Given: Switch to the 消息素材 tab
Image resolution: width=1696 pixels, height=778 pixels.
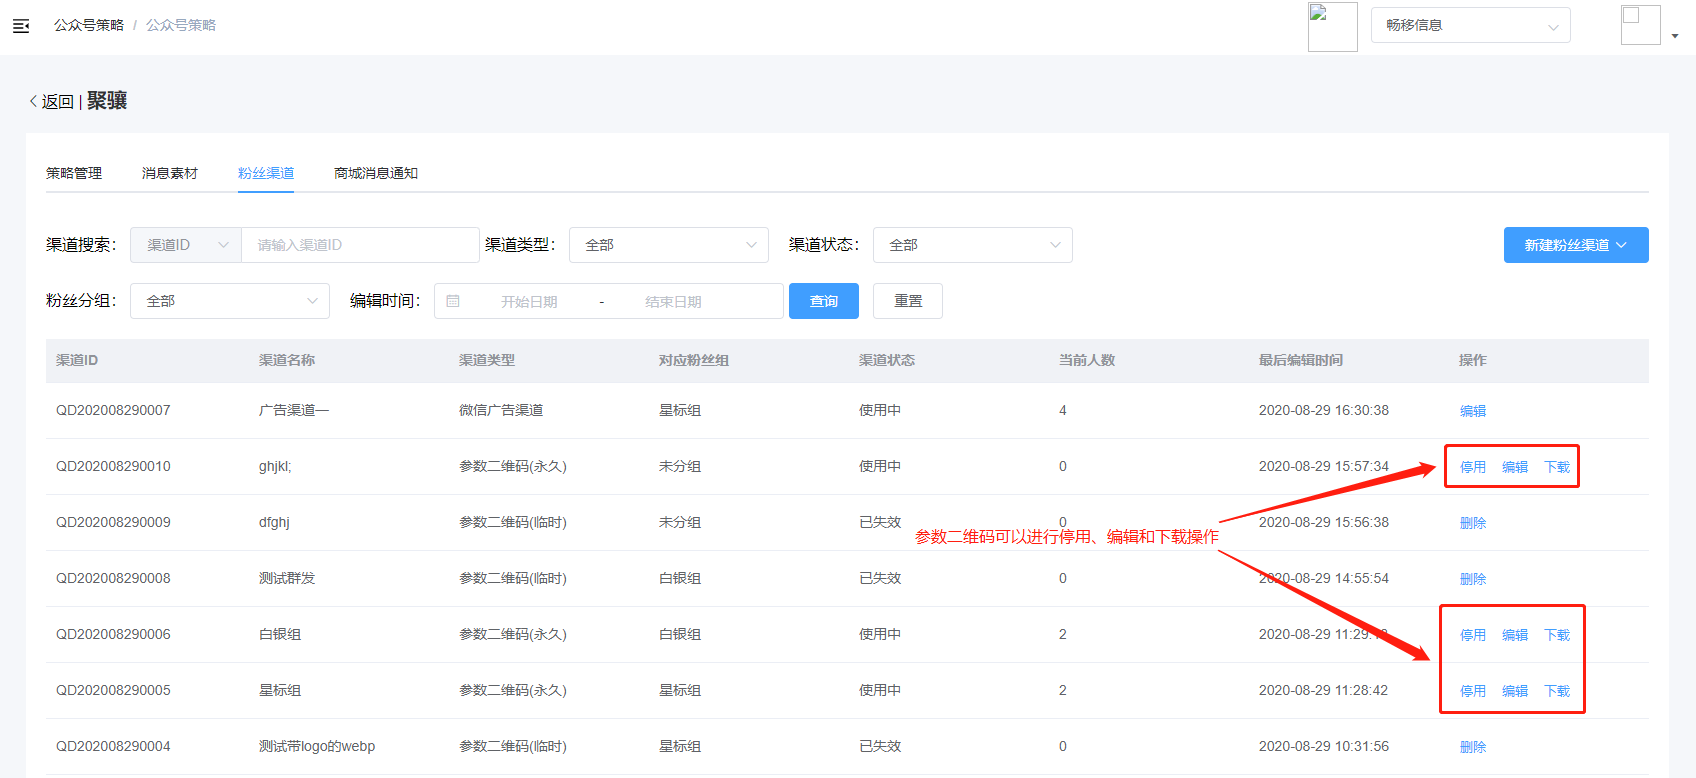Looking at the screenshot, I should pos(170,173).
